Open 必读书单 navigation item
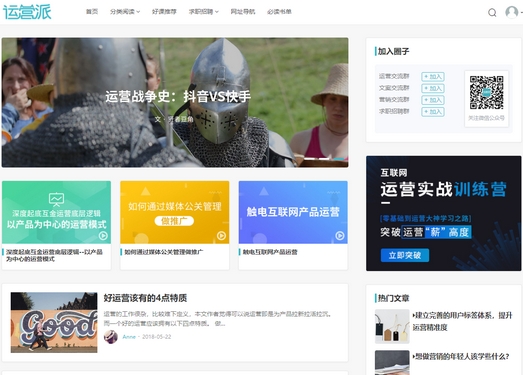The width and height of the screenshot is (523, 375). [x=279, y=12]
